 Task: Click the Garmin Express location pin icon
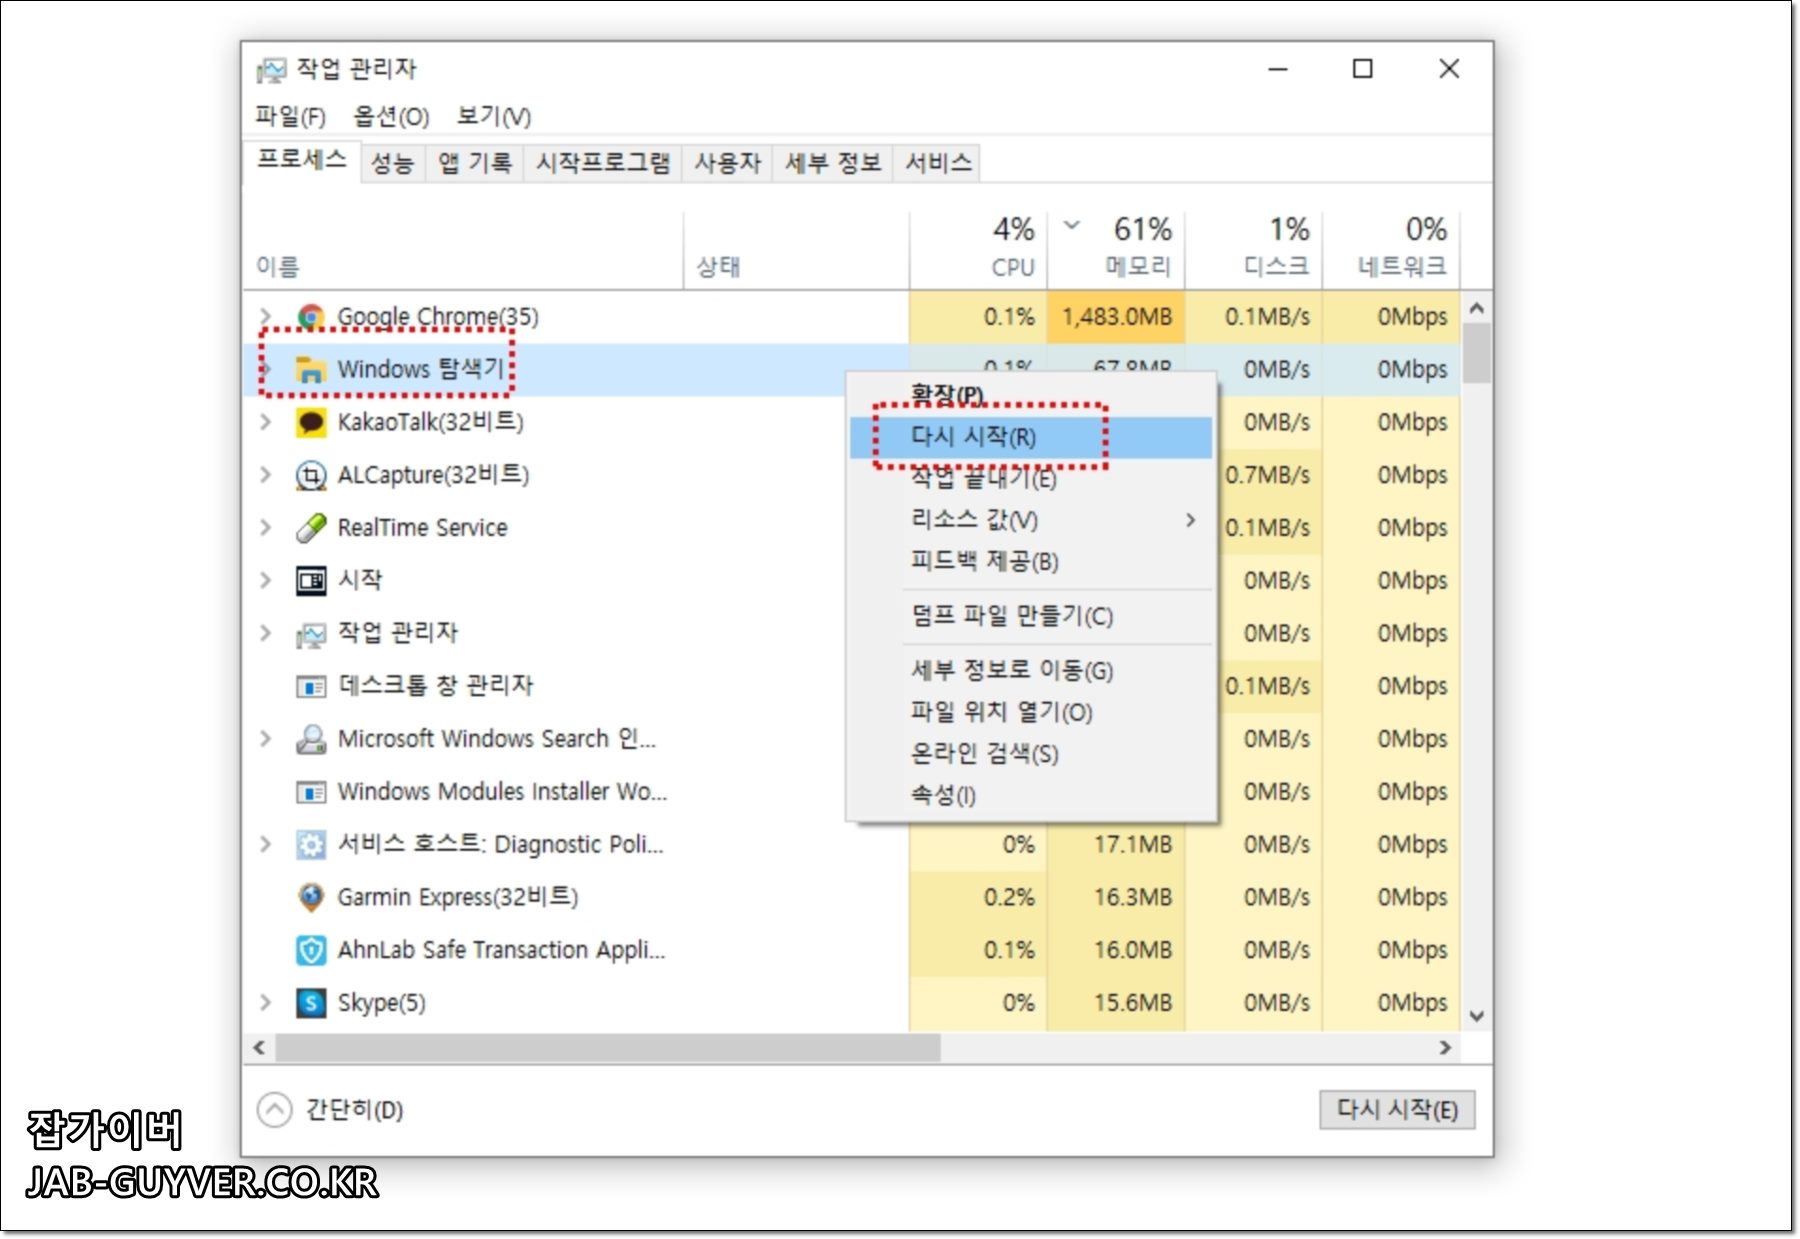pyautogui.click(x=310, y=897)
